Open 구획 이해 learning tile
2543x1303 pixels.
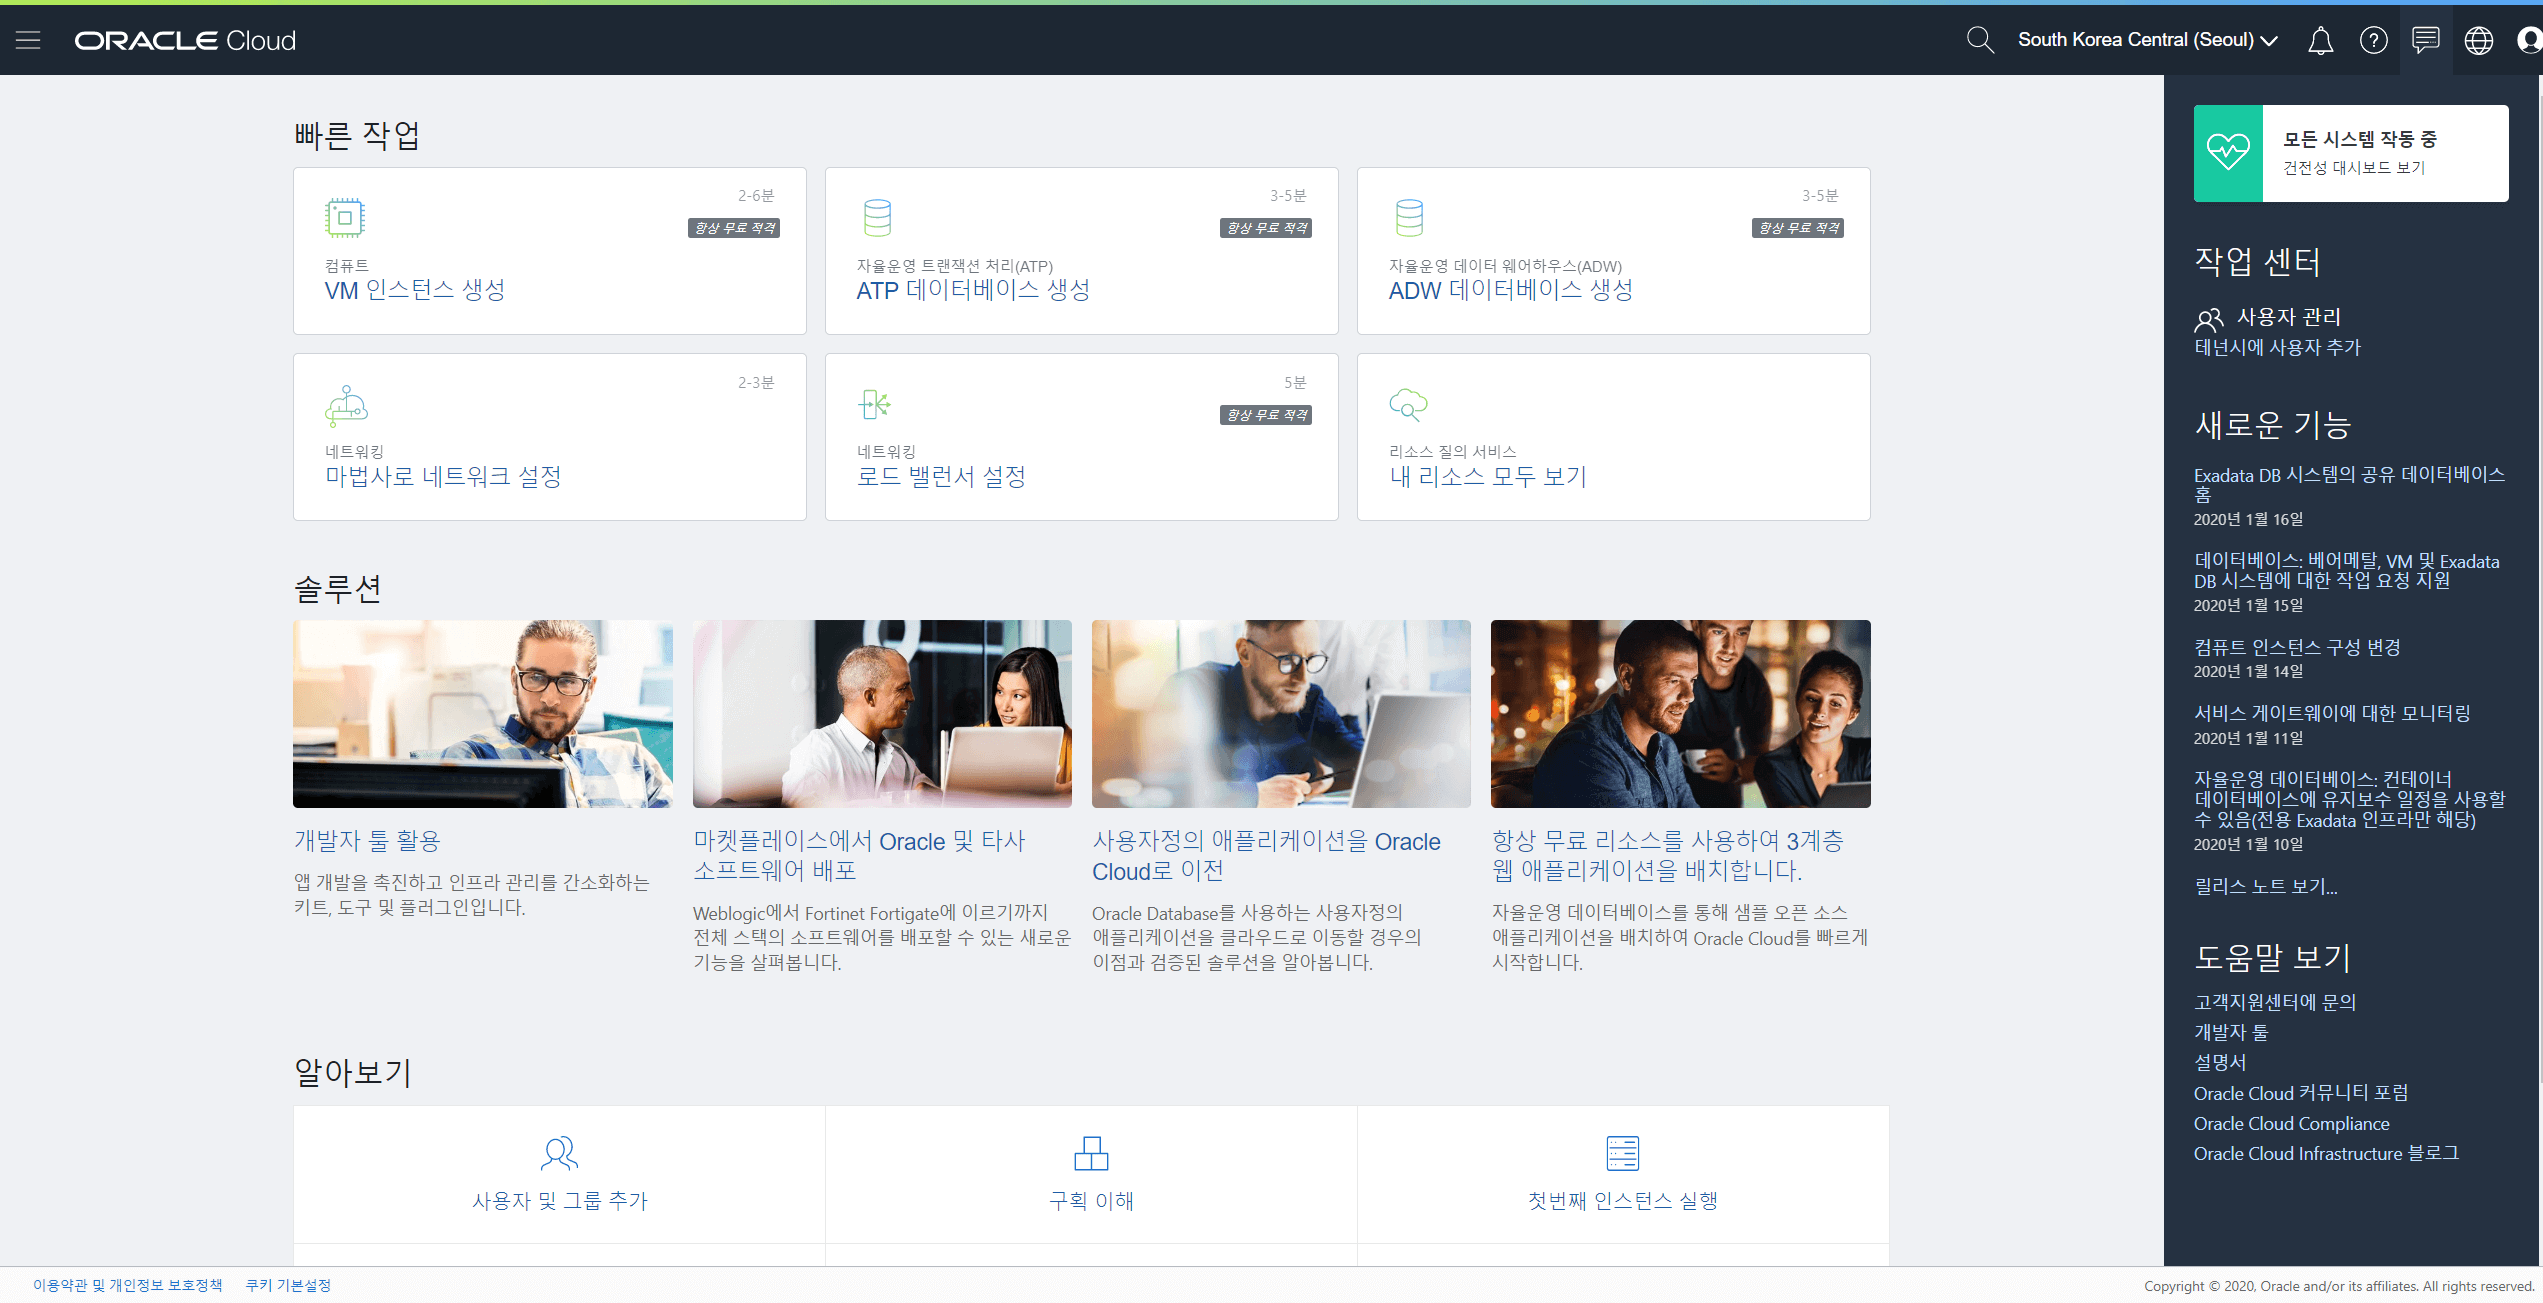(x=1090, y=1175)
